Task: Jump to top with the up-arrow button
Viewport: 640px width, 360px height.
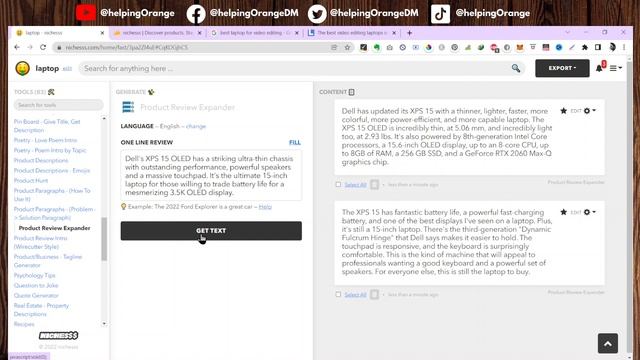Action: pos(608,343)
